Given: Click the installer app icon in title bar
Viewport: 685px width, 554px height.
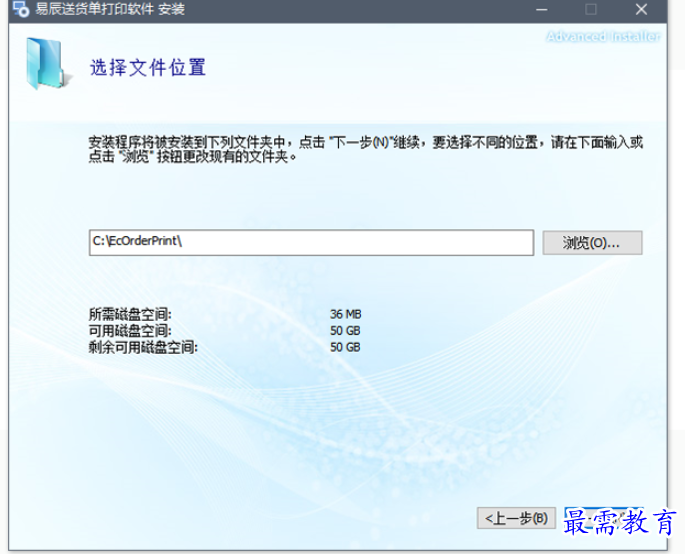Looking at the screenshot, I should tap(21, 9).
